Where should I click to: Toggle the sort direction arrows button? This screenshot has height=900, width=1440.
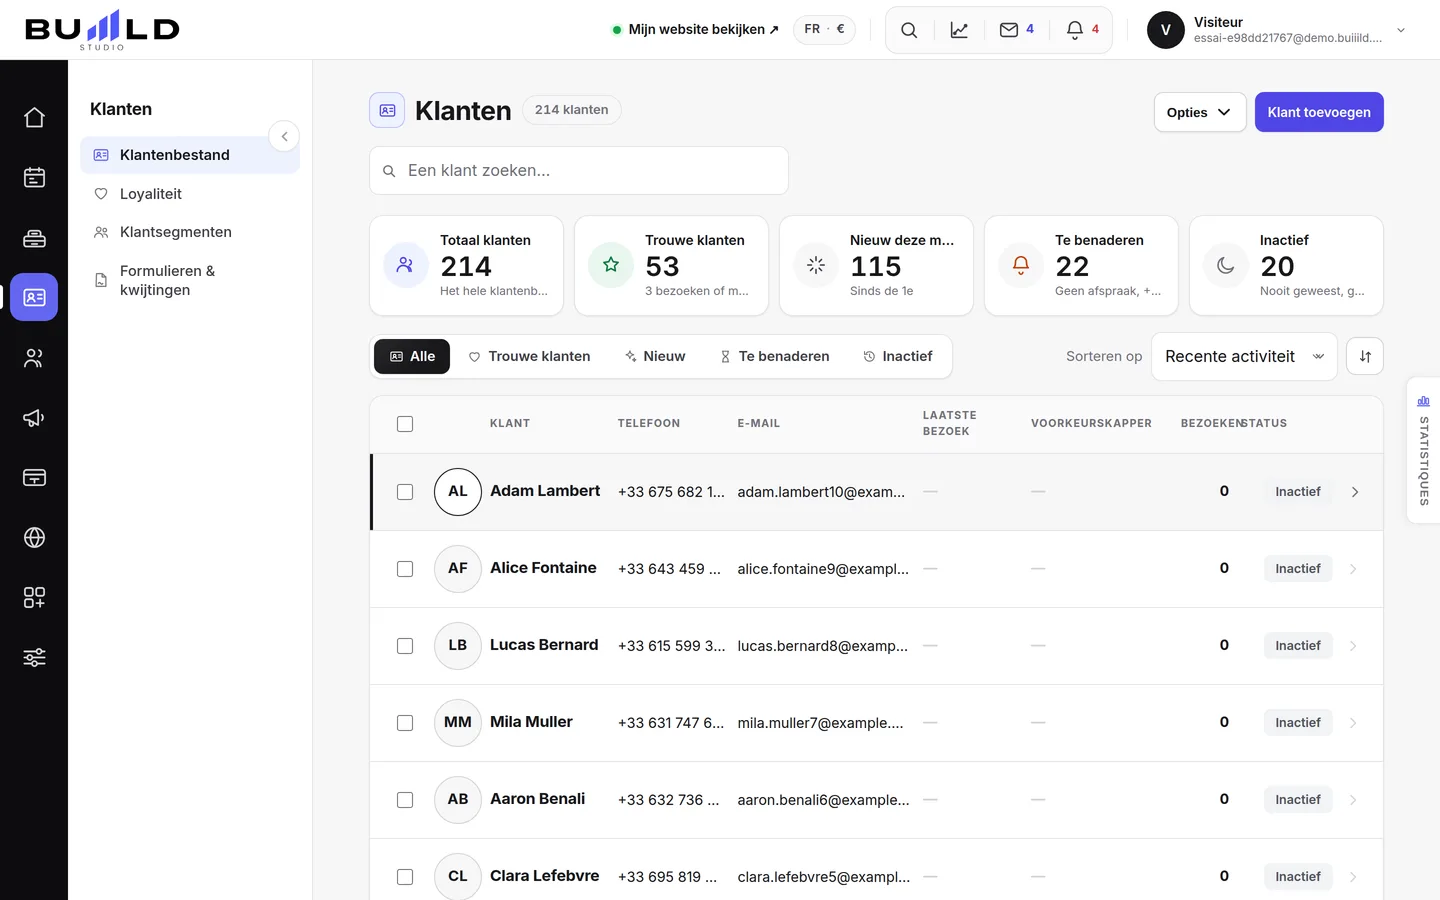1365,356
